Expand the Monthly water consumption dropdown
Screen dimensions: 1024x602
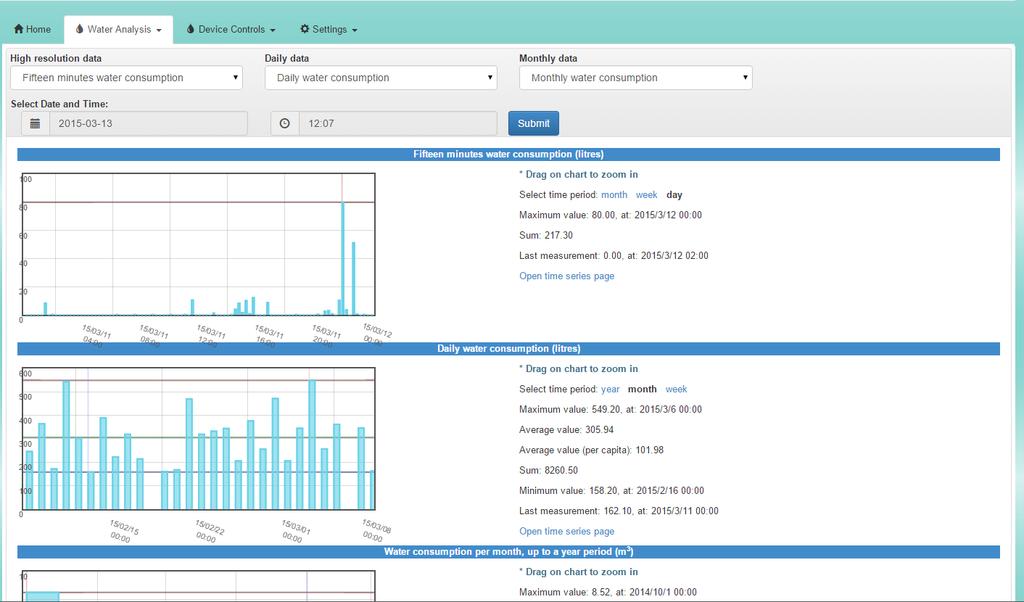635,78
